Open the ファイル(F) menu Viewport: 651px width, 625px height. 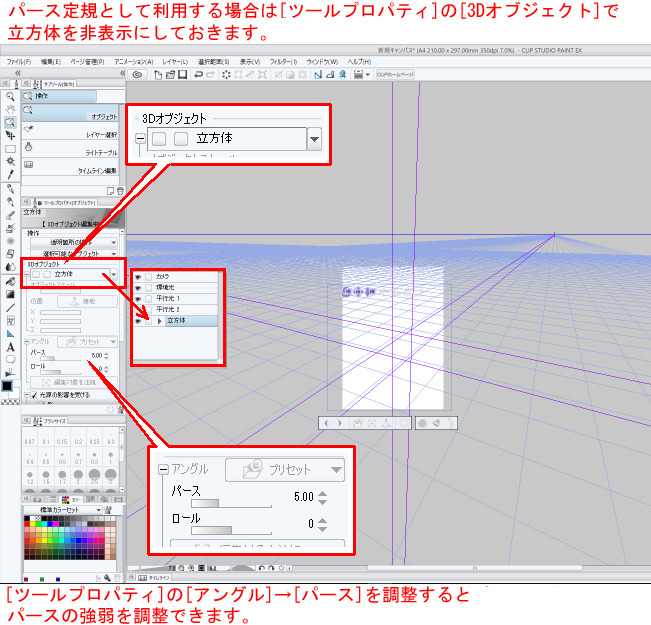tap(19, 62)
